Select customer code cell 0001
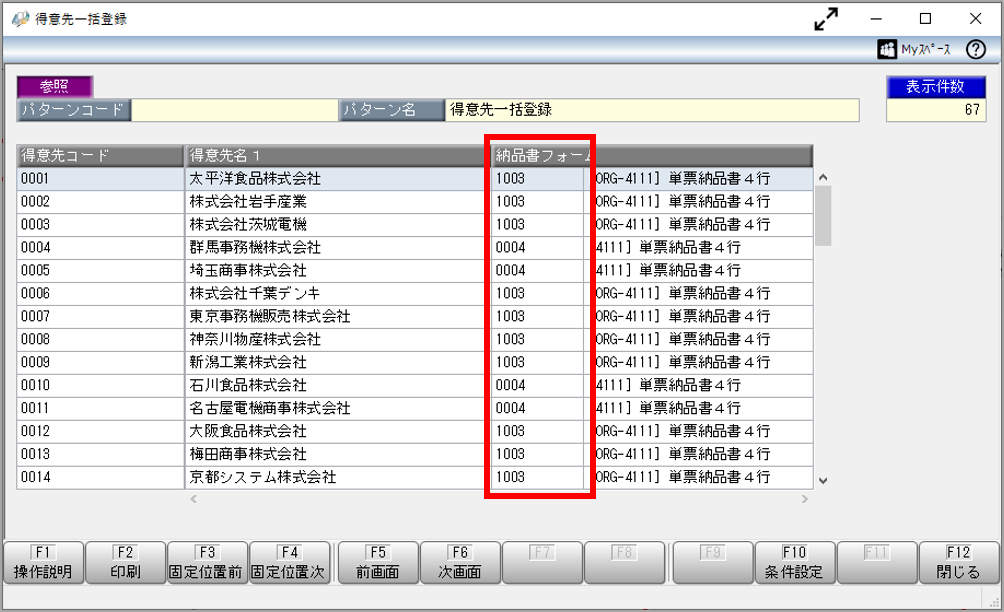This screenshot has width=1004, height=612. 101,179
